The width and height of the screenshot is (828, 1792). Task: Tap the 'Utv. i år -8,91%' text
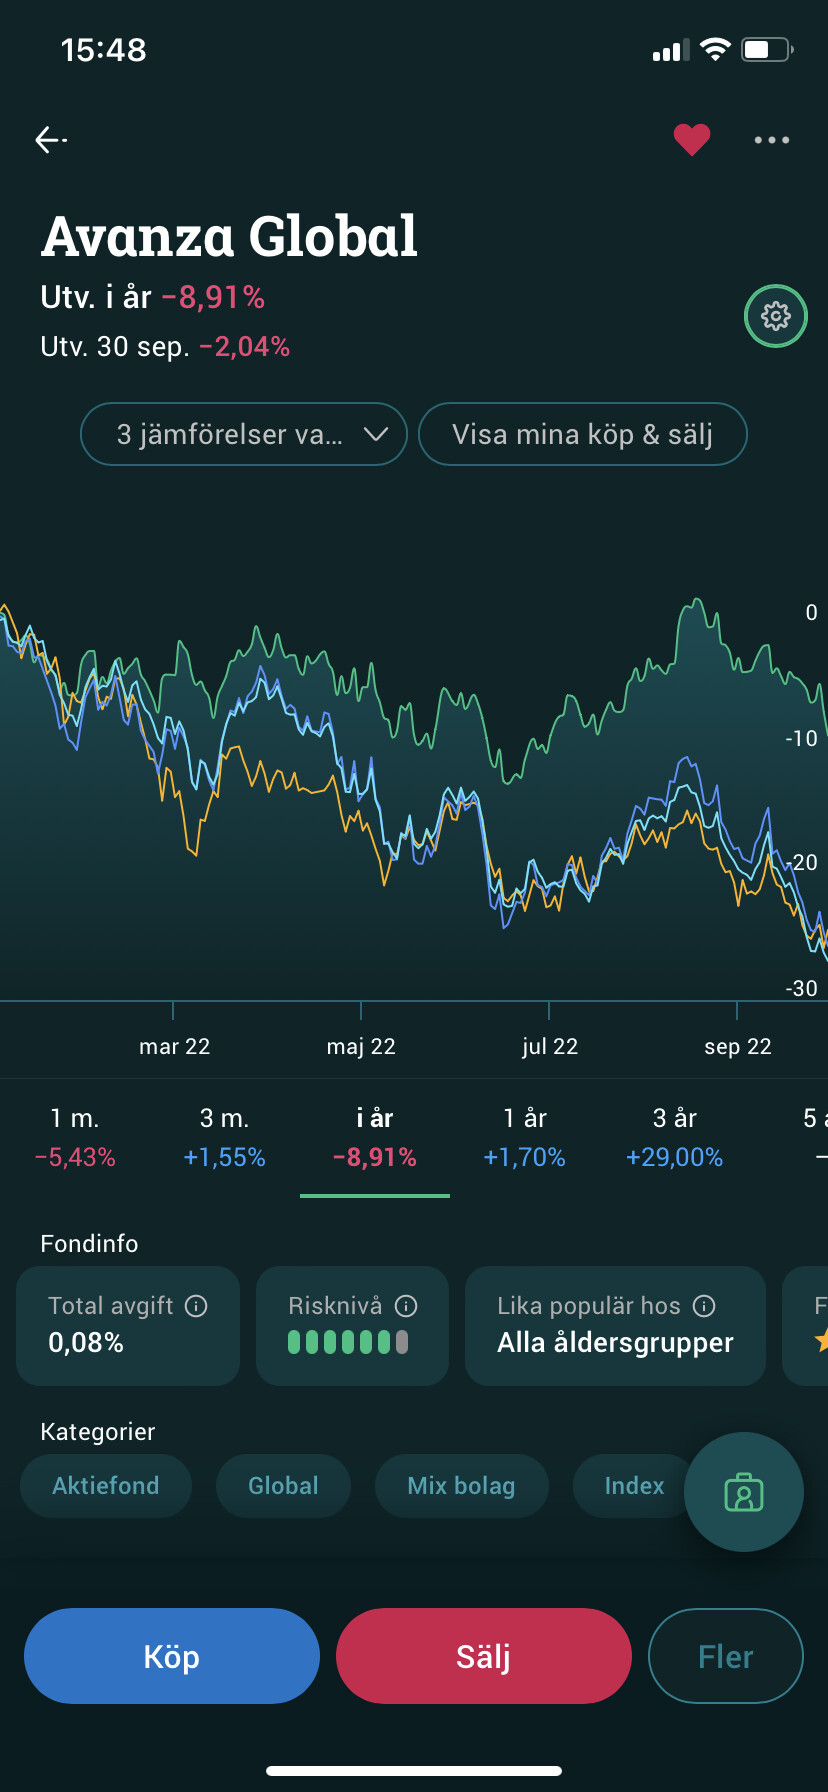(x=153, y=297)
